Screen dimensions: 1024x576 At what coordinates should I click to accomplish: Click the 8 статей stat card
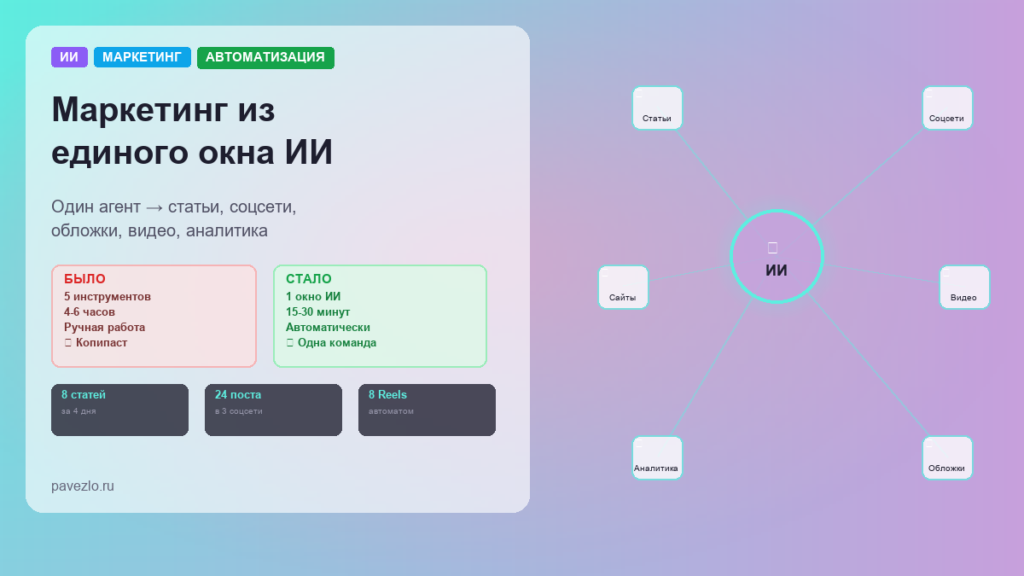coord(120,410)
